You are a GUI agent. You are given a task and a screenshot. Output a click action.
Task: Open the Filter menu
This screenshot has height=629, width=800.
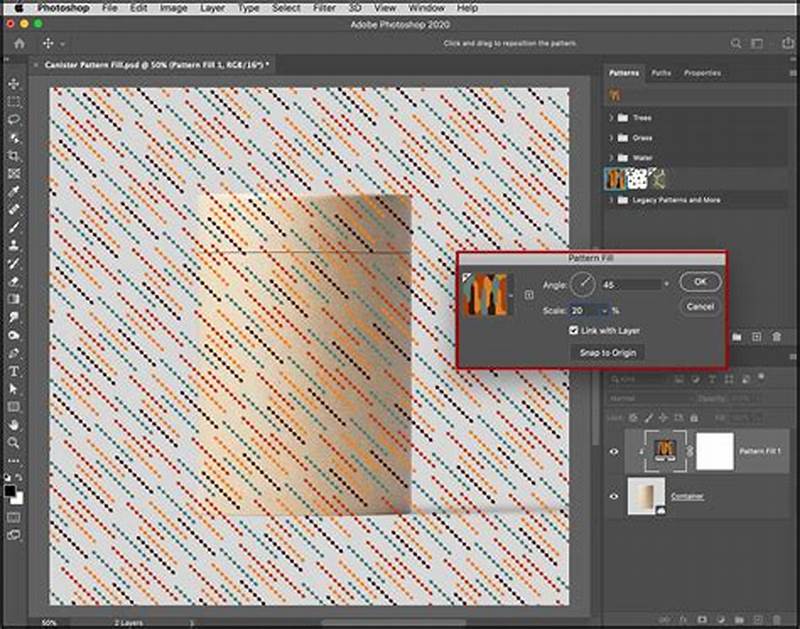[322, 7]
